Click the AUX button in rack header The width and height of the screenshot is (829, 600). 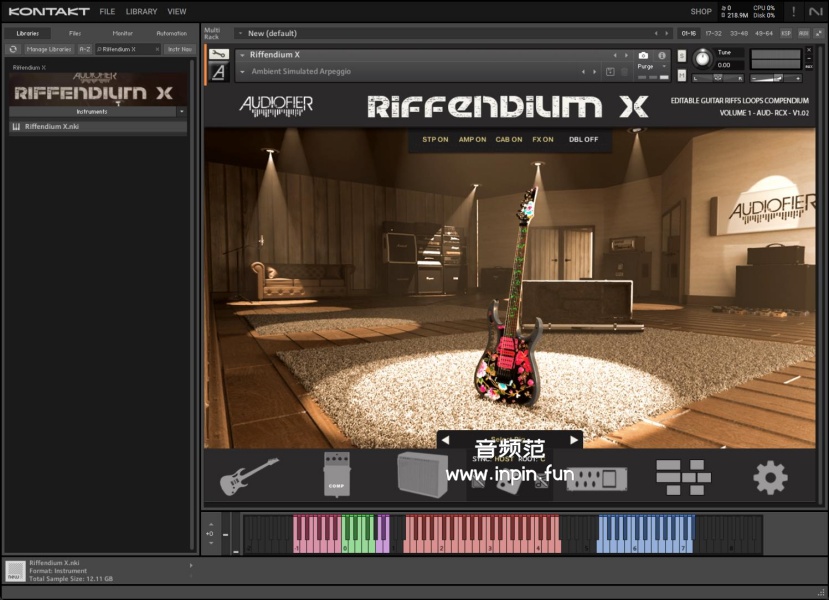804,33
